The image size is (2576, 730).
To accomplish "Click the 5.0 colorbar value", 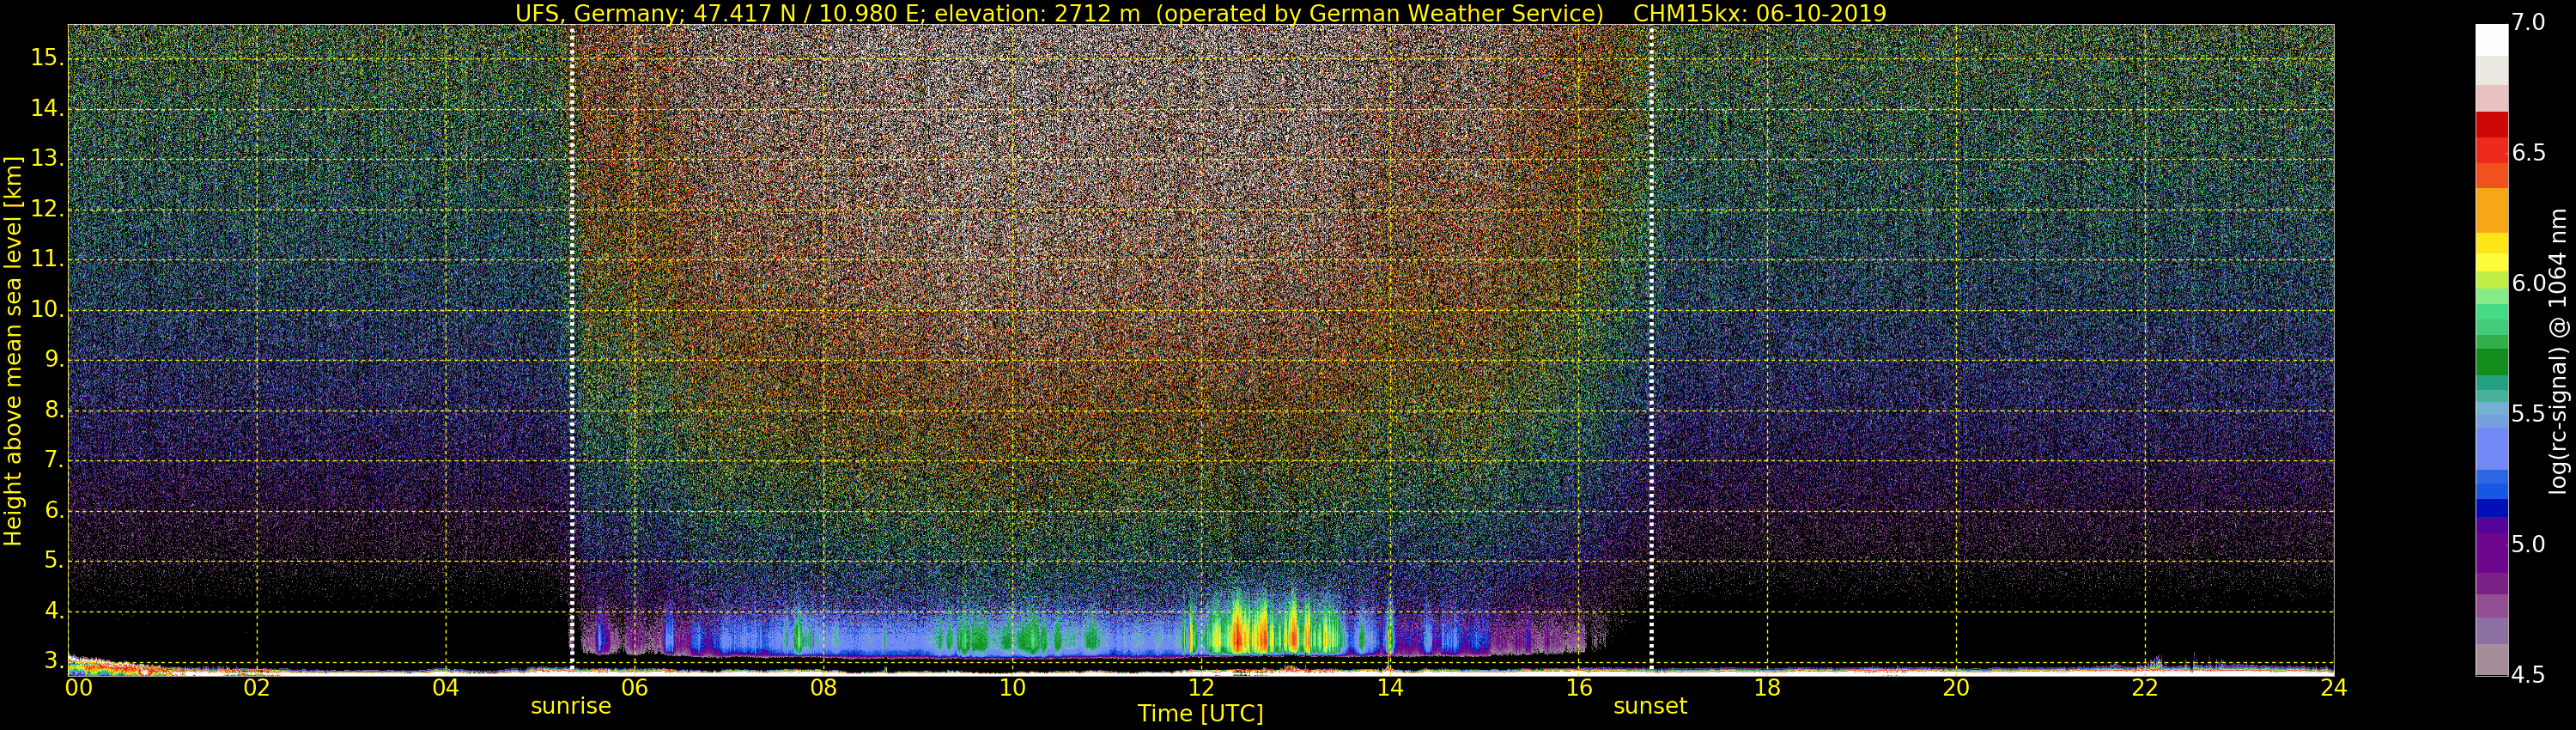I will 2529,544.
